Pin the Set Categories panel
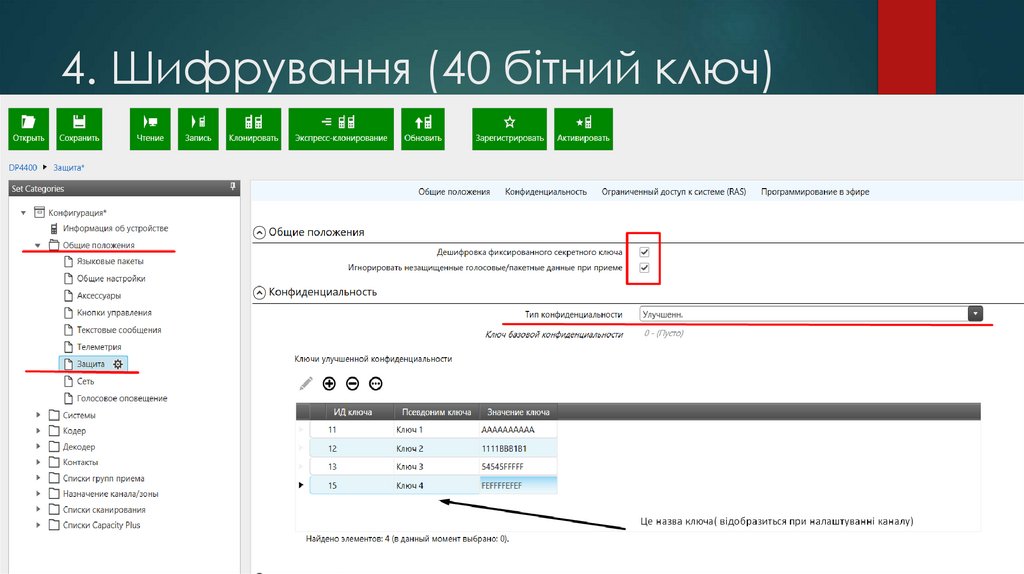Viewport: 1024px width, 574px height. (x=232, y=187)
